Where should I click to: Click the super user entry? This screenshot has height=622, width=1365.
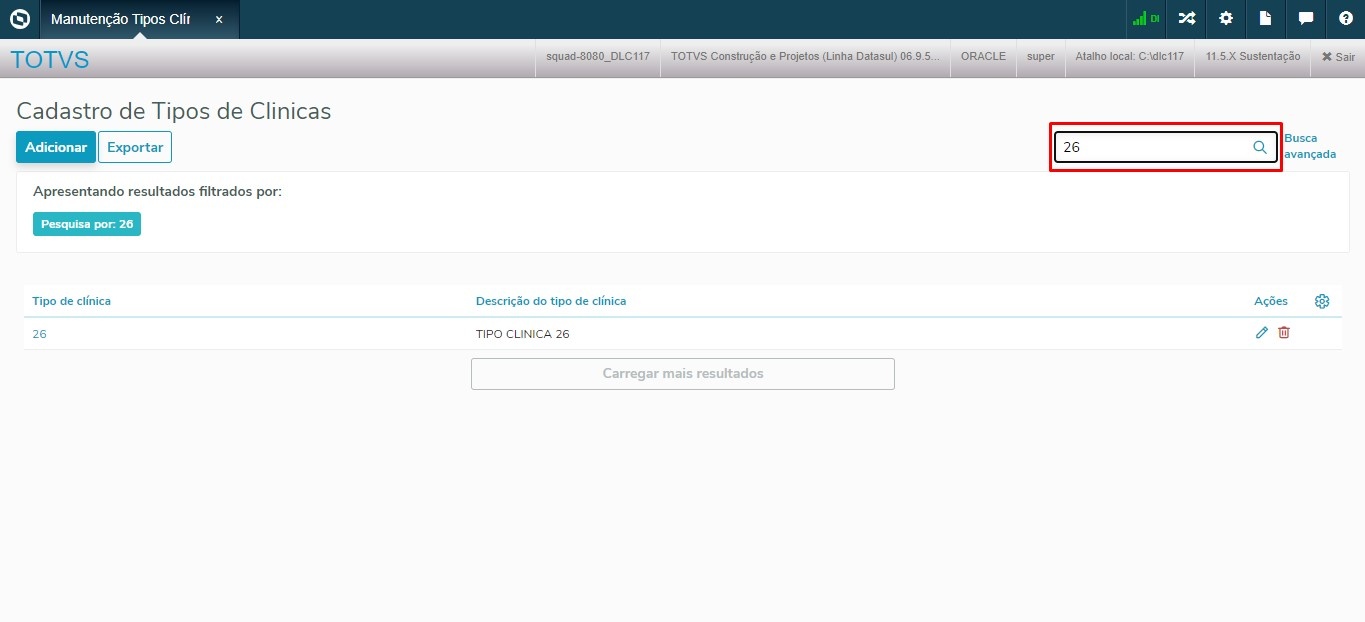(1041, 57)
